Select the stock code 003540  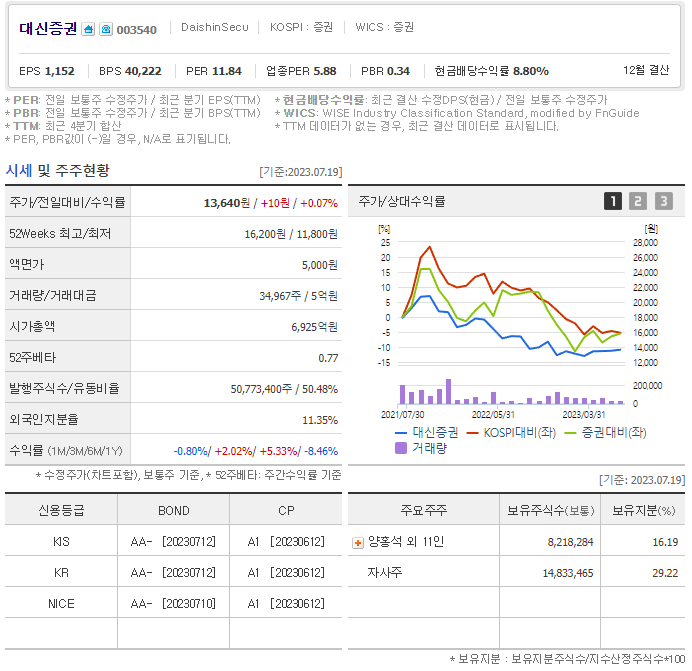136,30
